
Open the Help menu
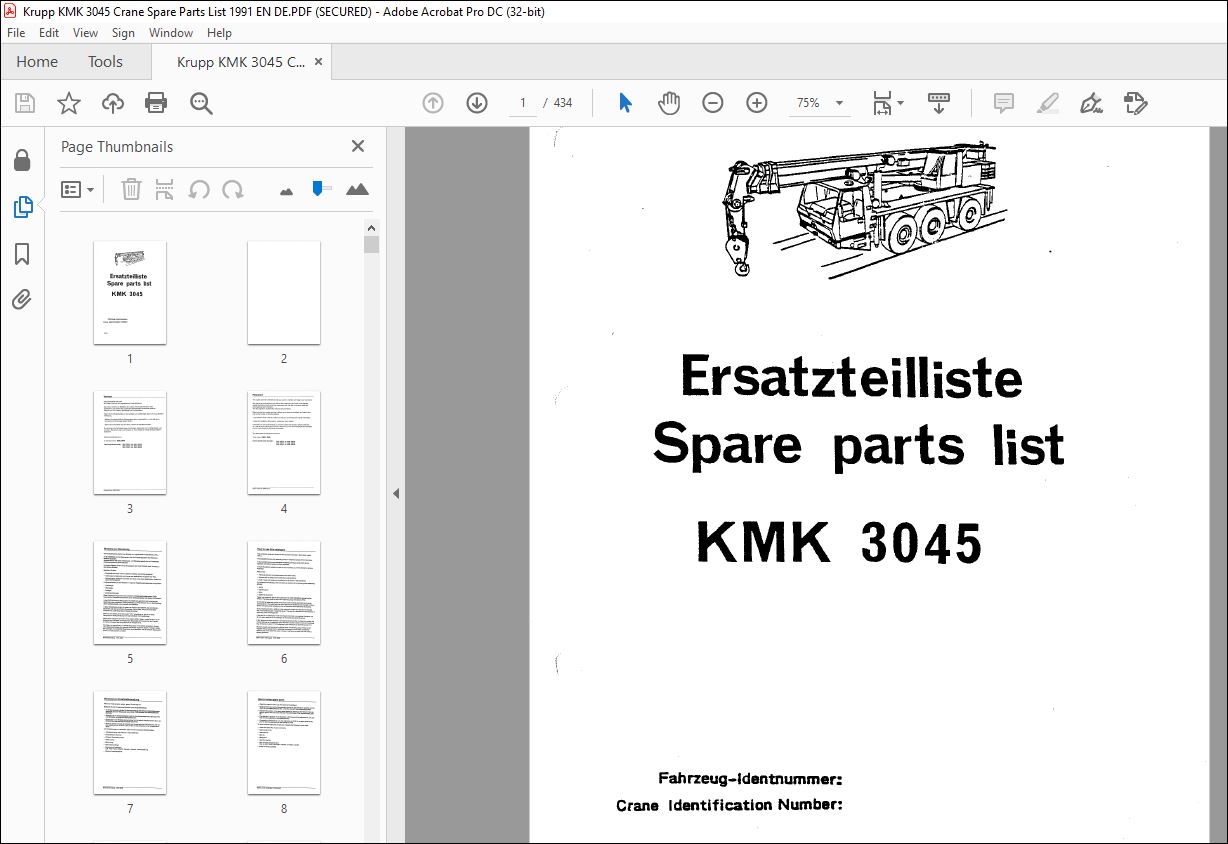(219, 33)
